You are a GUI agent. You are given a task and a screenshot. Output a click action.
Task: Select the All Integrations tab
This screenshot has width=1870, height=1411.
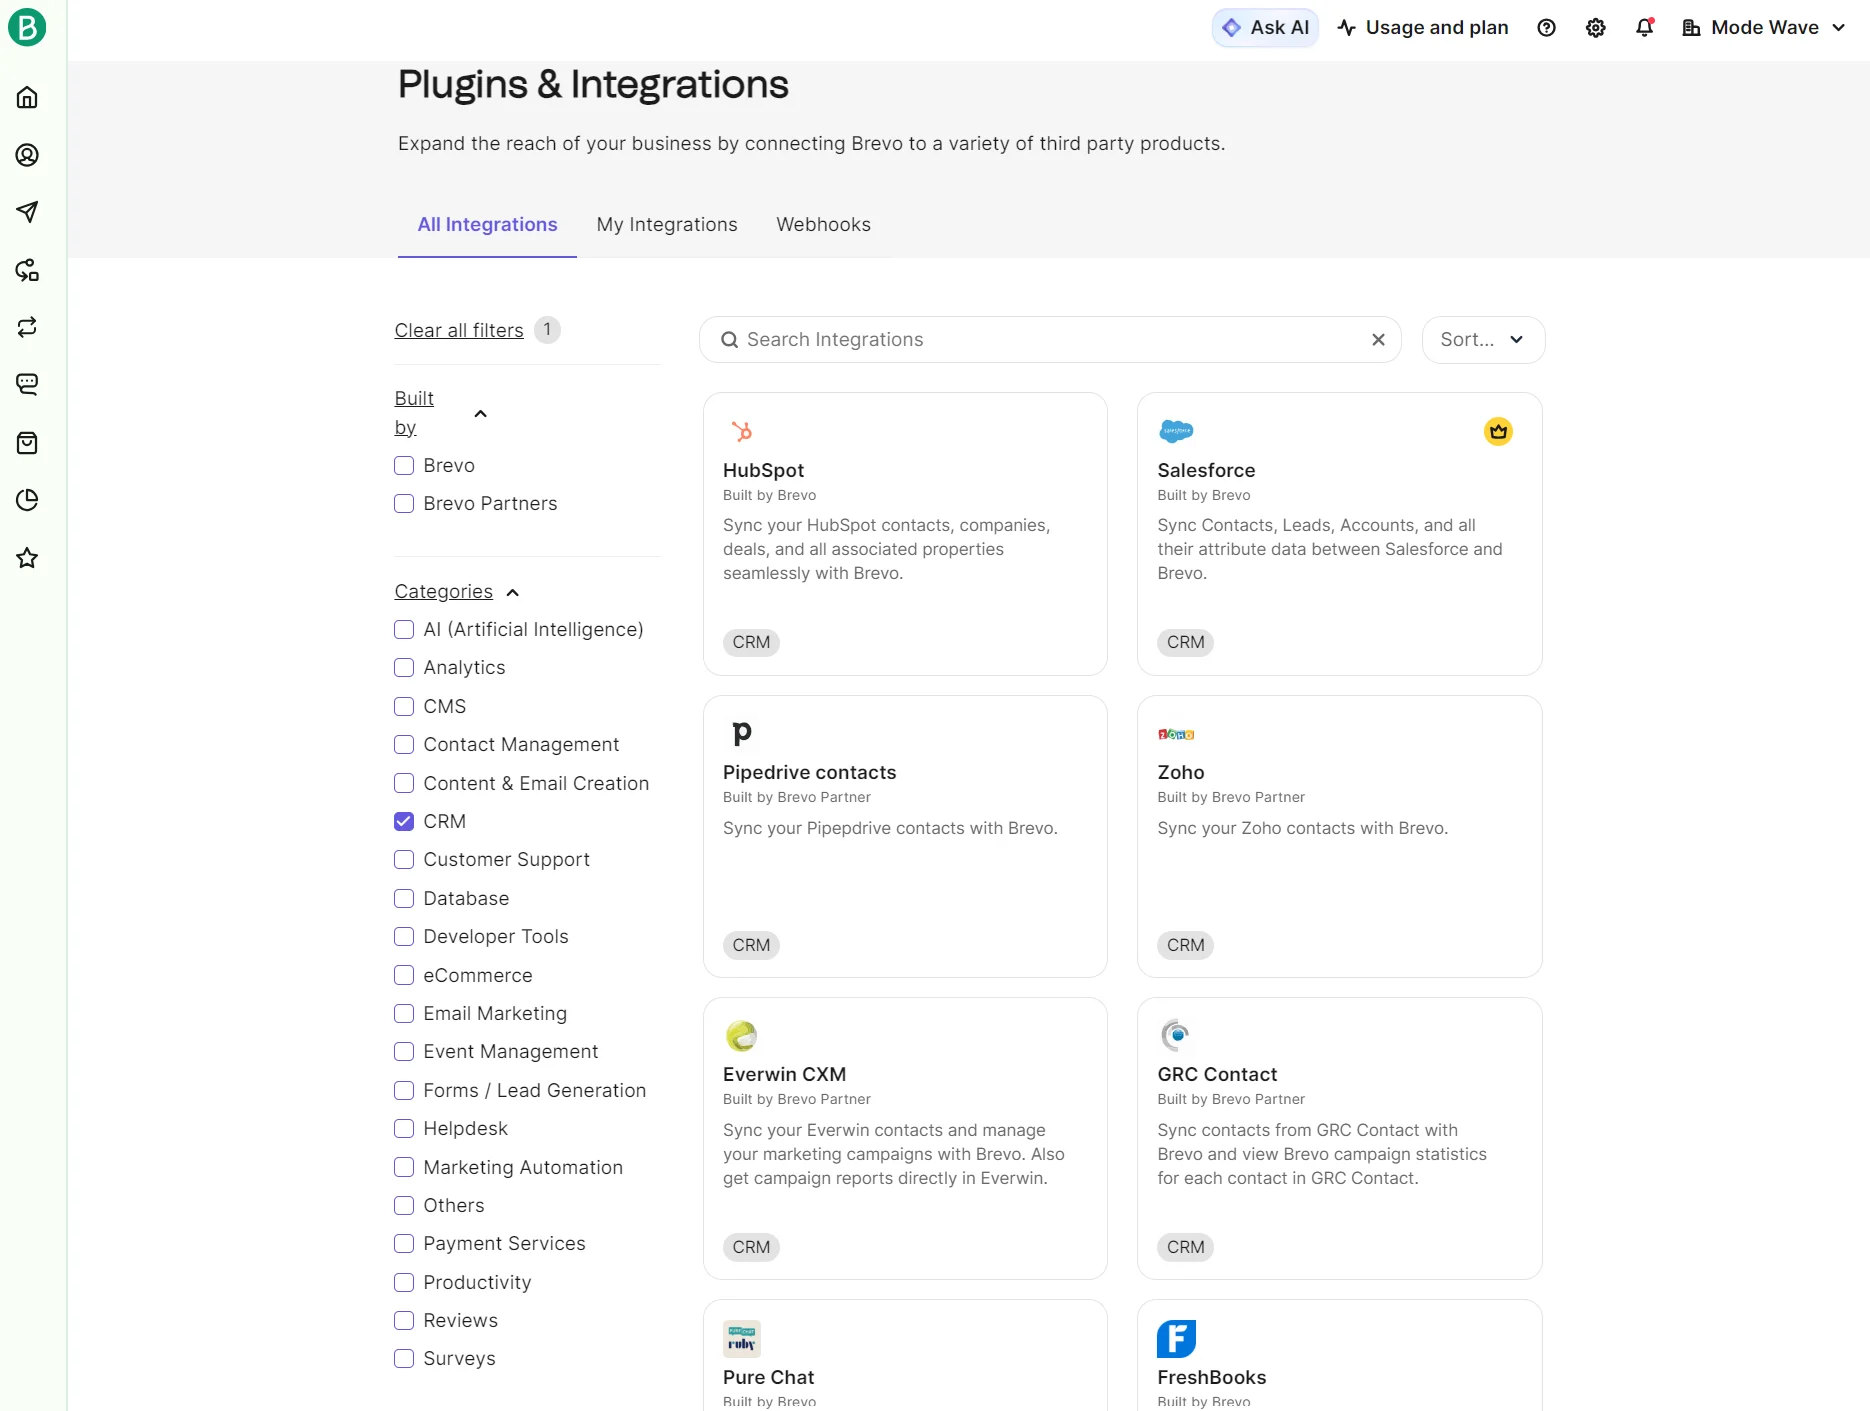pyautogui.click(x=487, y=225)
